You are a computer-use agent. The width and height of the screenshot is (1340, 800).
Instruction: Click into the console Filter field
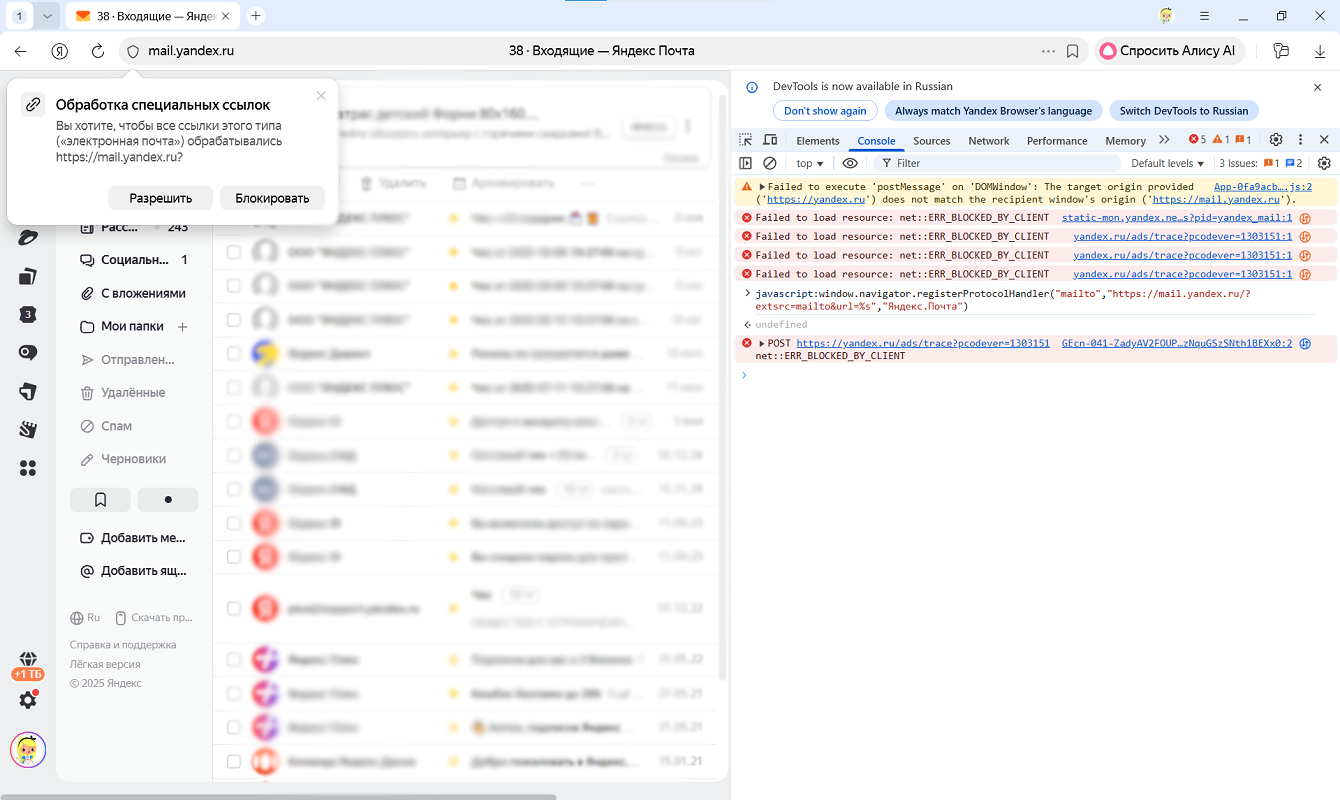1000,163
